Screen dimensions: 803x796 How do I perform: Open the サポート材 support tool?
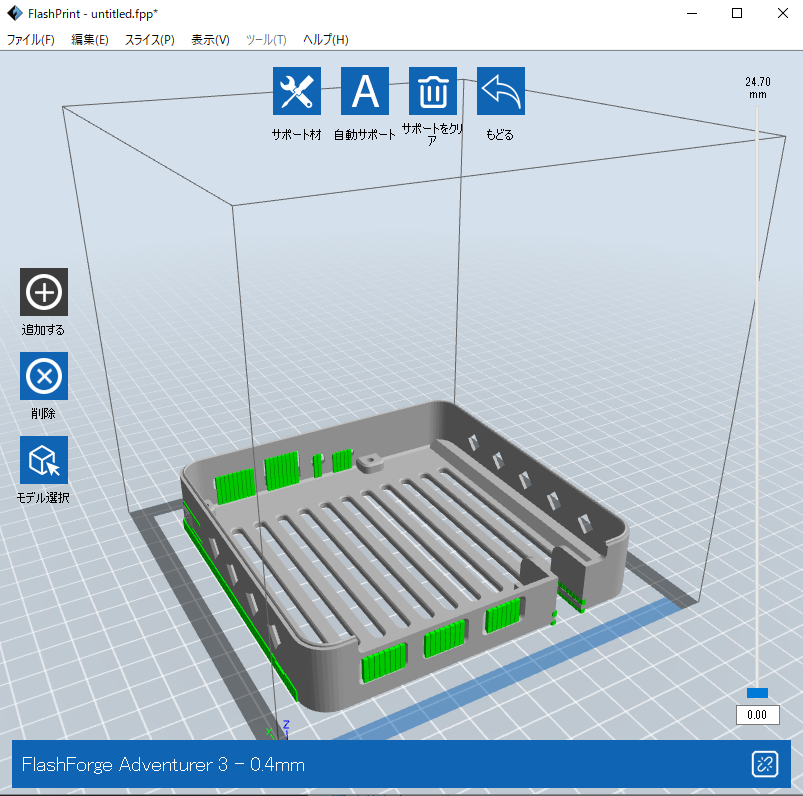coord(297,92)
